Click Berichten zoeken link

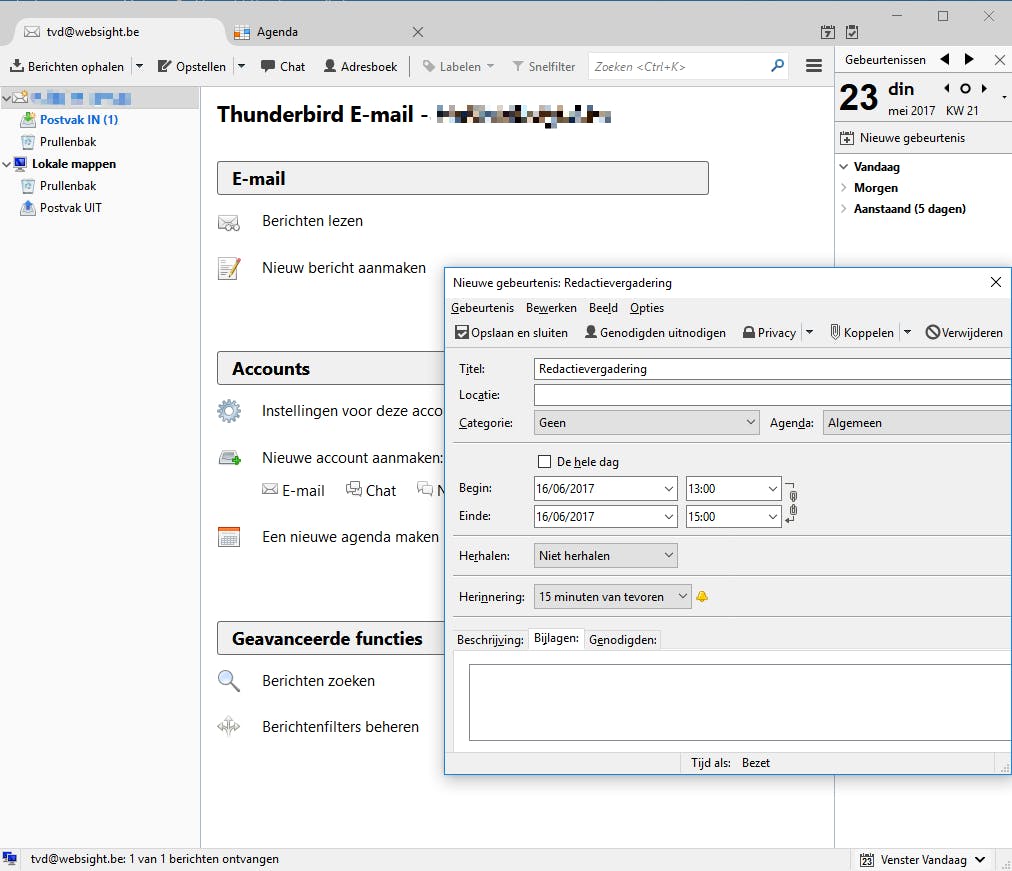click(318, 681)
